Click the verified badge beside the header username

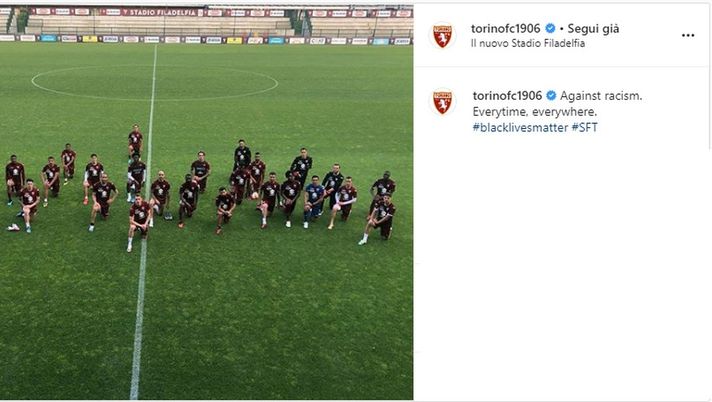(x=550, y=28)
